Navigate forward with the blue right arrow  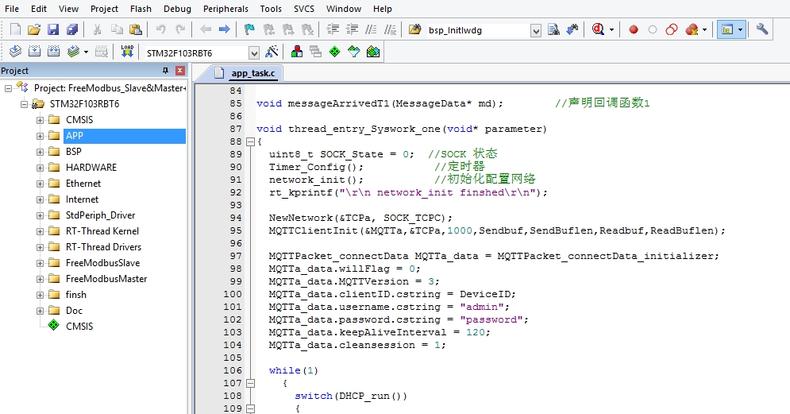point(224,30)
